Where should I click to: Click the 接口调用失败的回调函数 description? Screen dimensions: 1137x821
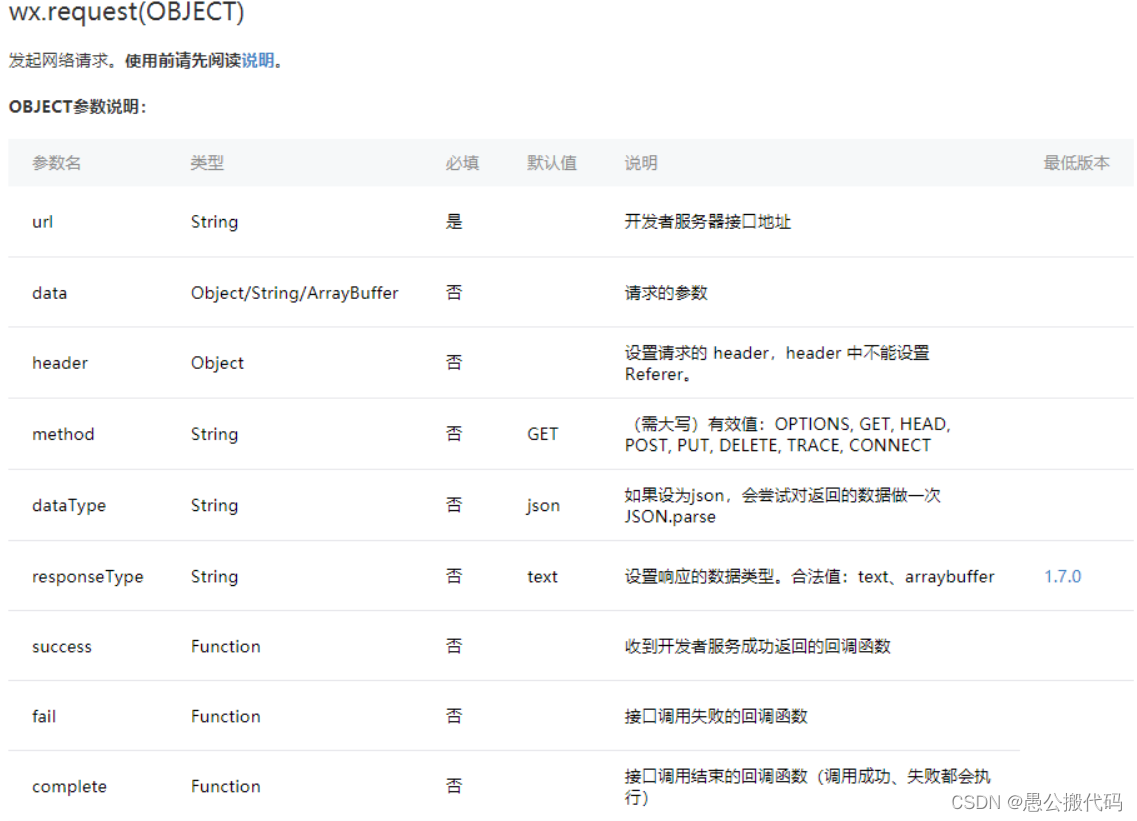[x=716, y=717]
